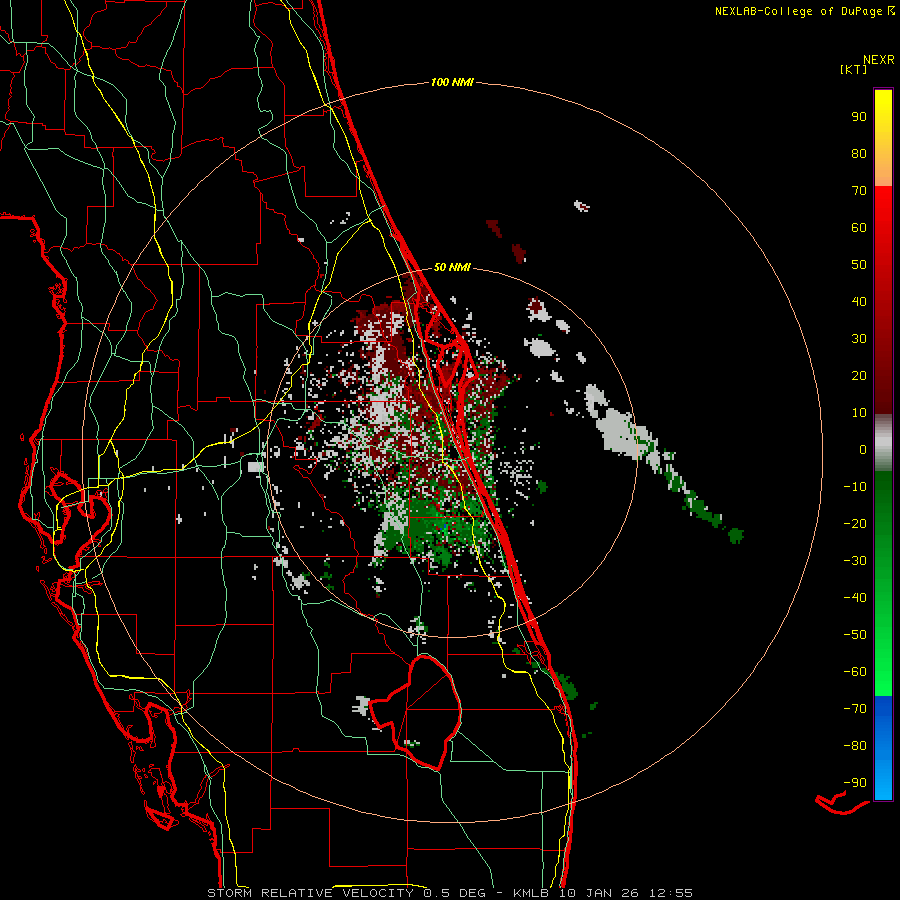Select the gray zero-velocity color bar segment
This screenshot has width=900, height=900.
pos(883,443)
